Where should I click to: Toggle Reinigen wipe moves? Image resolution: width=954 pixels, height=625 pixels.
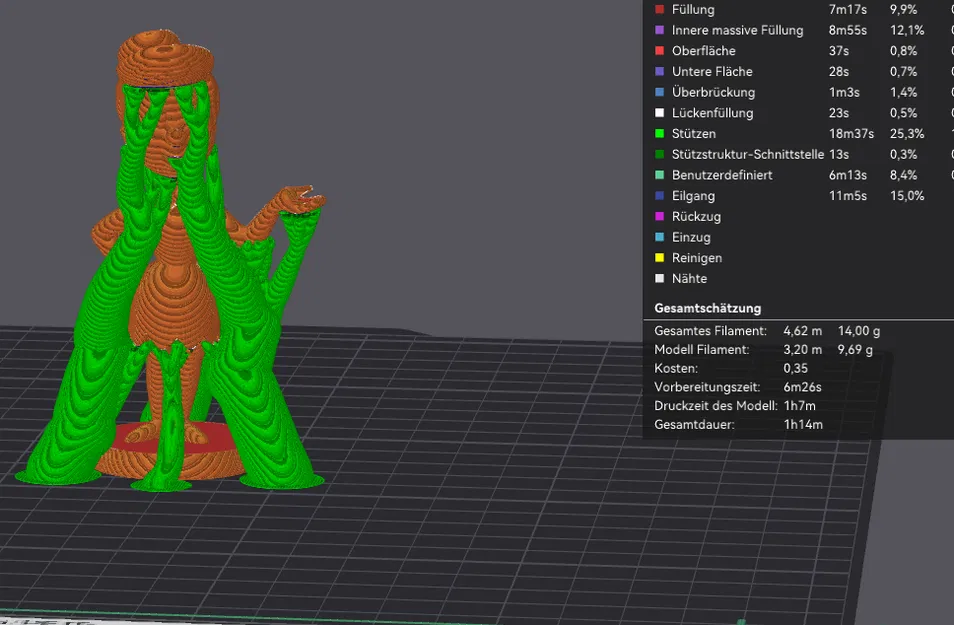pos(695,258)
